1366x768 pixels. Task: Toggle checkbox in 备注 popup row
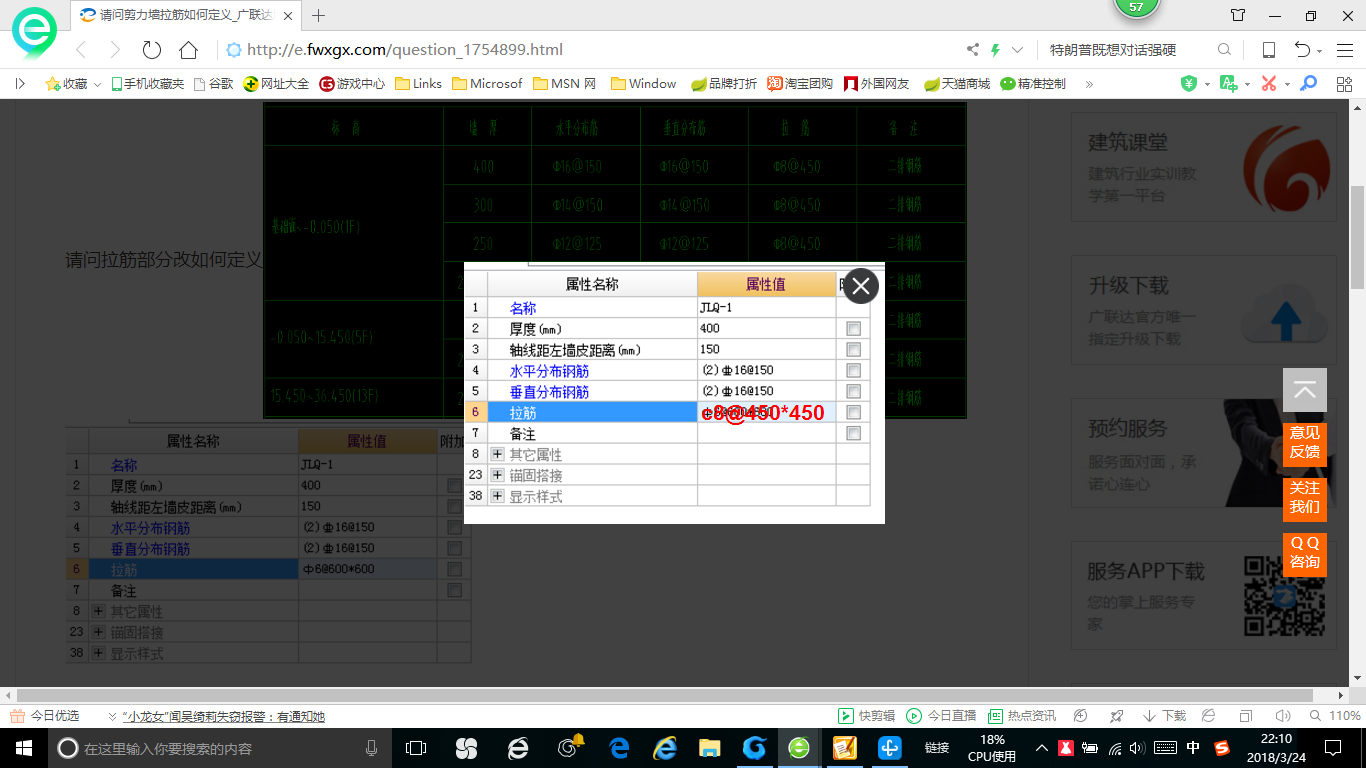pyautogui.click(x=853, y=433)
